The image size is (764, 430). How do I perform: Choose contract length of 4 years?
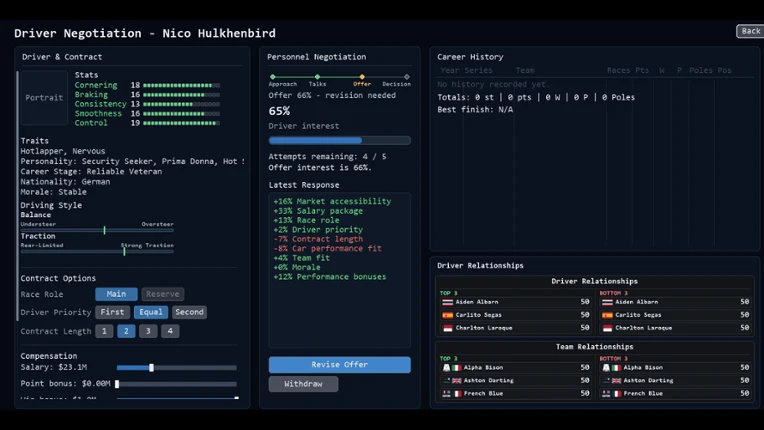pos(170,331)
